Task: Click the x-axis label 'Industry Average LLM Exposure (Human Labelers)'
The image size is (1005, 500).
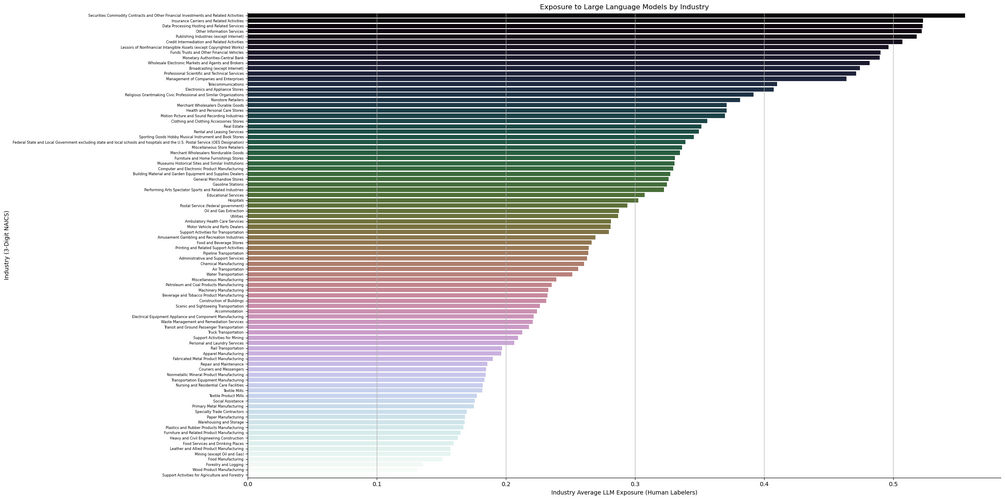Action: 624,492
